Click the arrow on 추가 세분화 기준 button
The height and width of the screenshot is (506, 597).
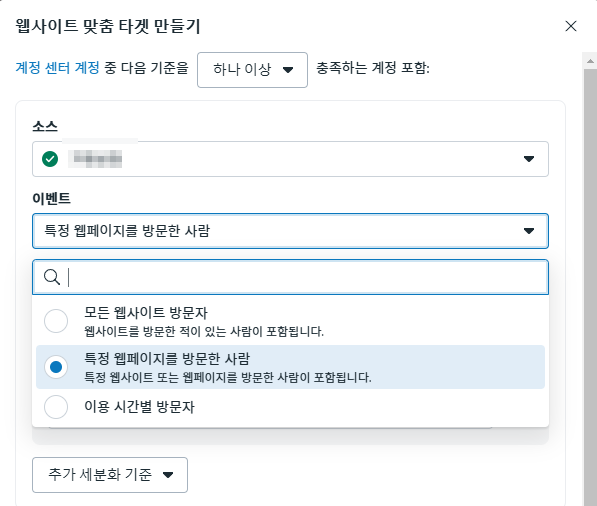point(168,475)
